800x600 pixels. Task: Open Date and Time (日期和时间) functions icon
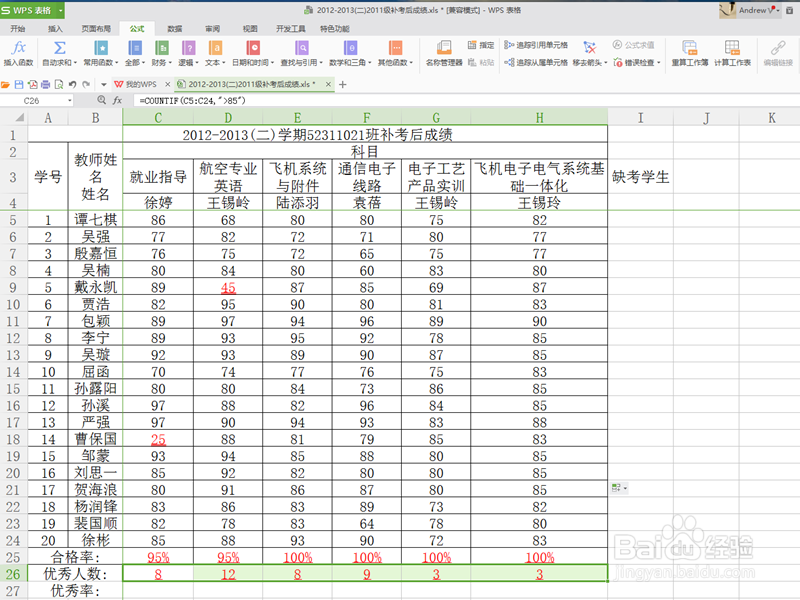pyautogui.click(x=253, y=48)
